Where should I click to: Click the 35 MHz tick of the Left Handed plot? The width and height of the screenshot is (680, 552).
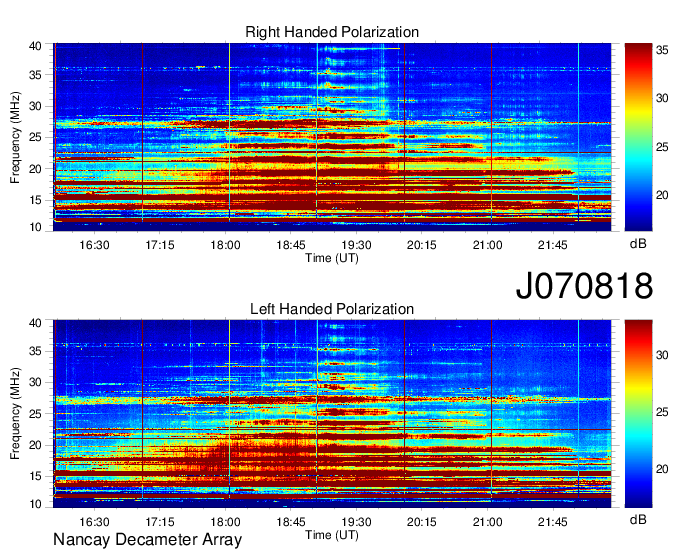pos(35,351)
